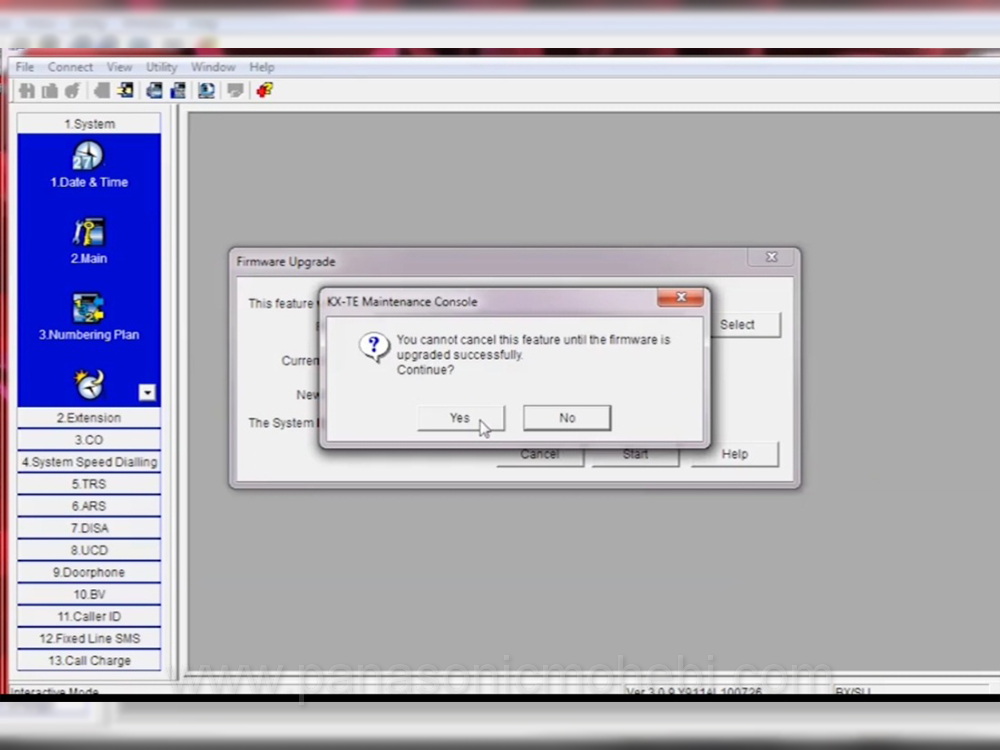Image resolution: width=1000 pixels, height=750 pixels.
Task: Expand the 3.CO section
Action: (89, 440)
